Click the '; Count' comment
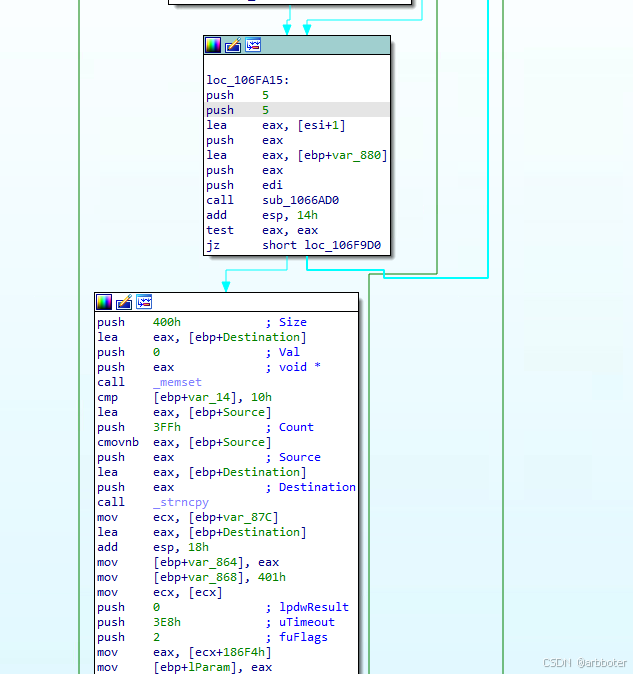The width and height of the screenshot is (633, 674). 289,428
